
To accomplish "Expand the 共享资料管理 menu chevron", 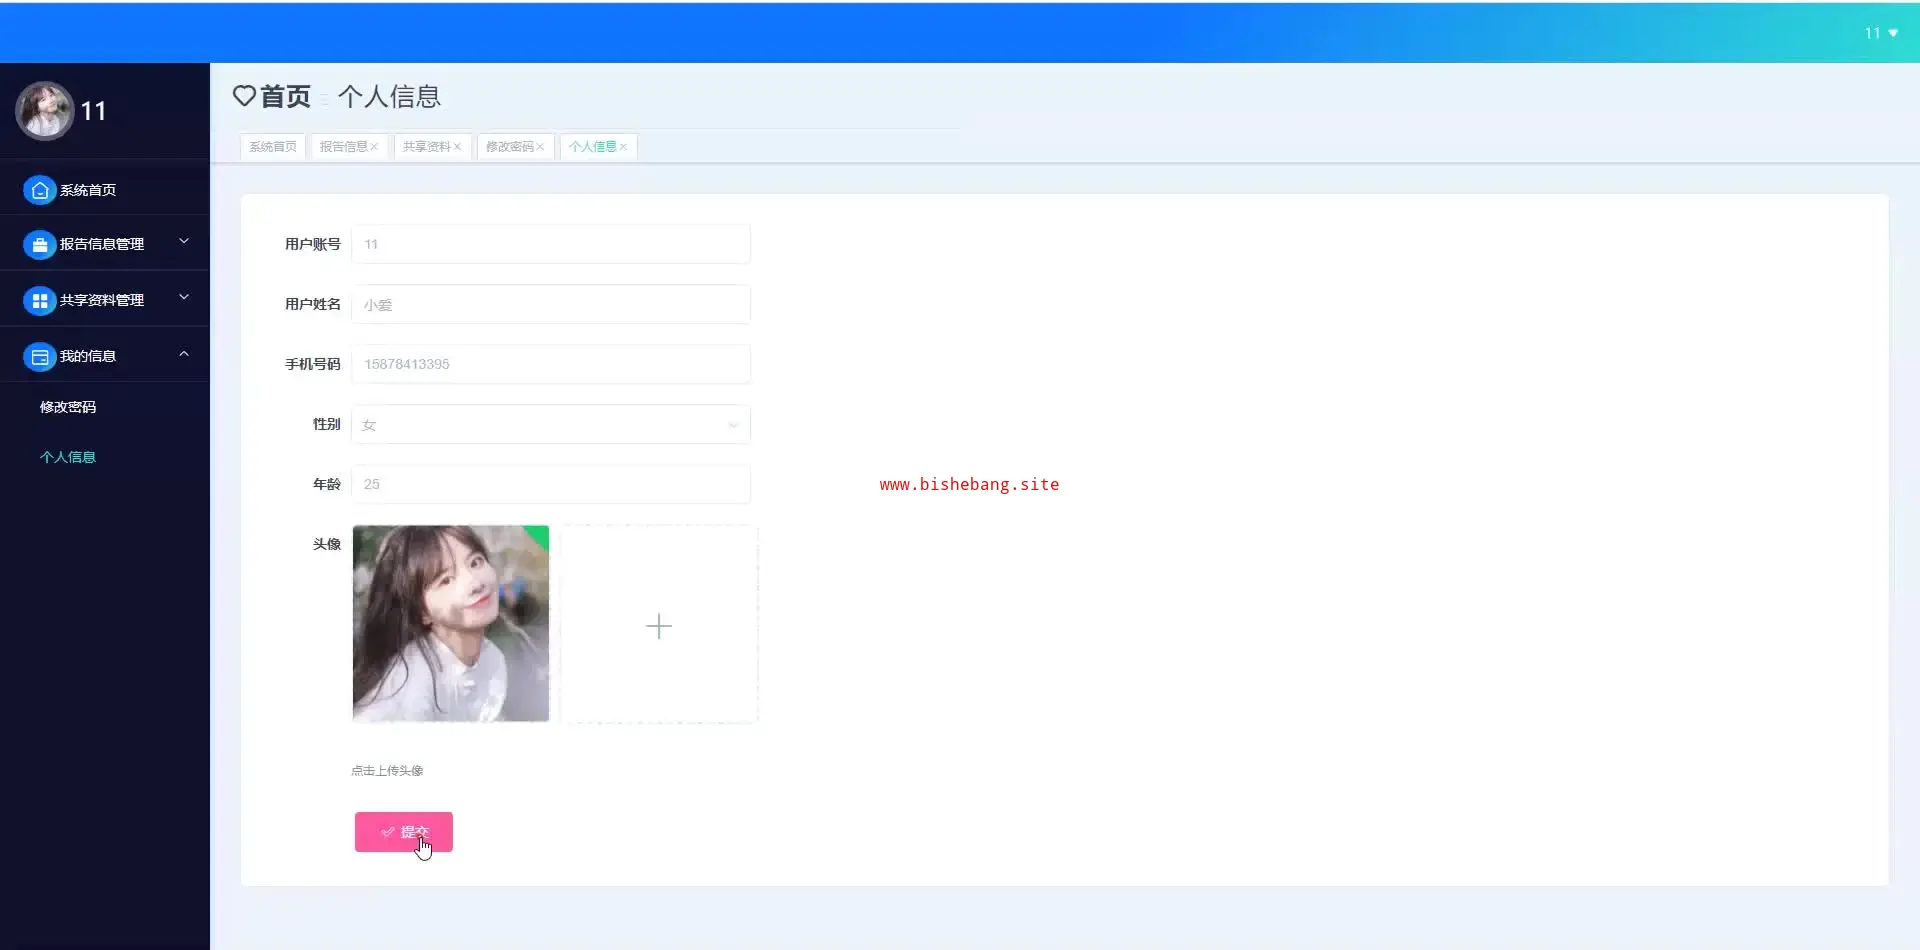I will coord(184,298).
